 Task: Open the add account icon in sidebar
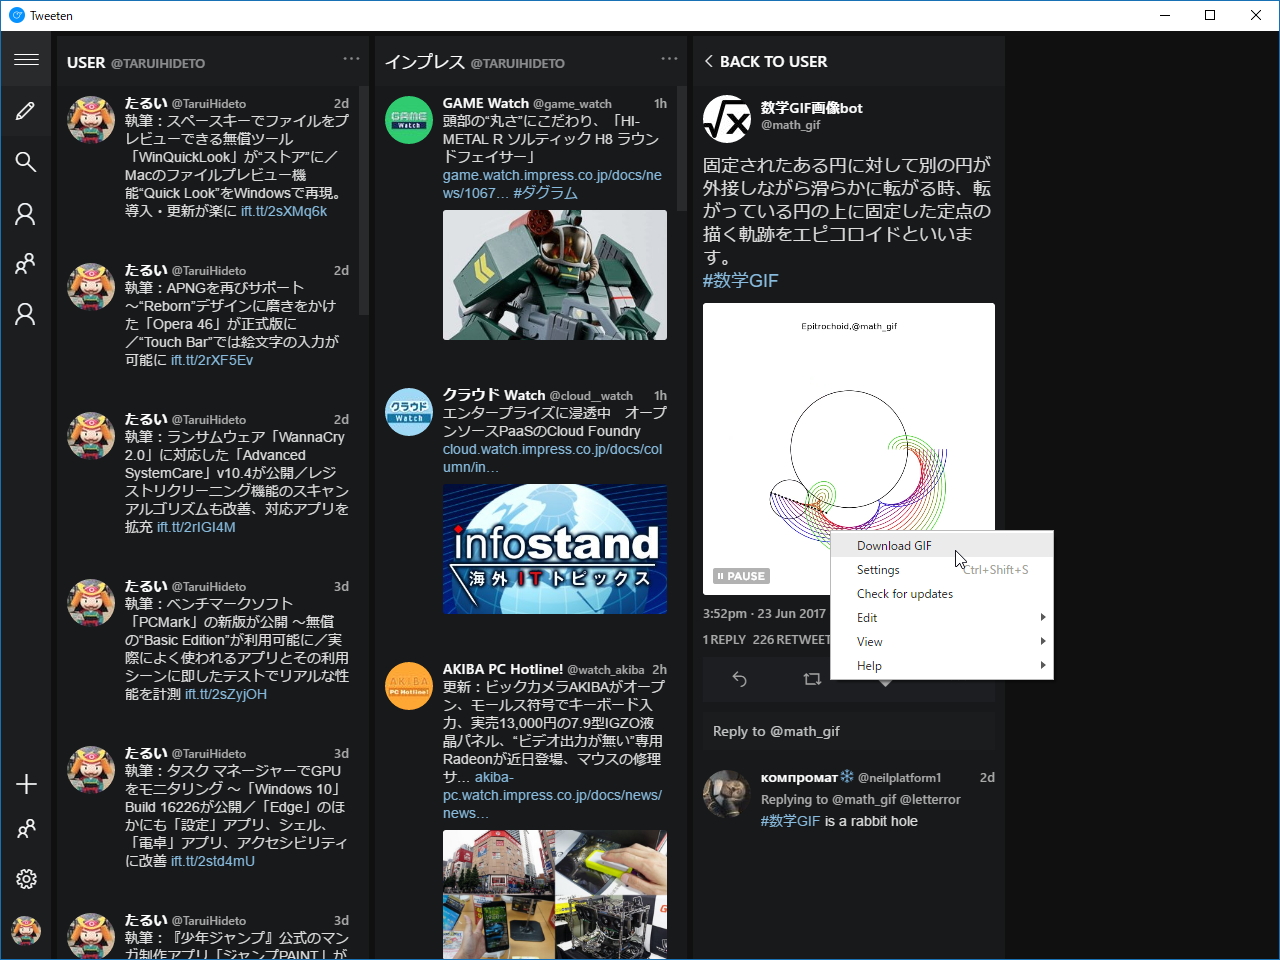point(26,829)
